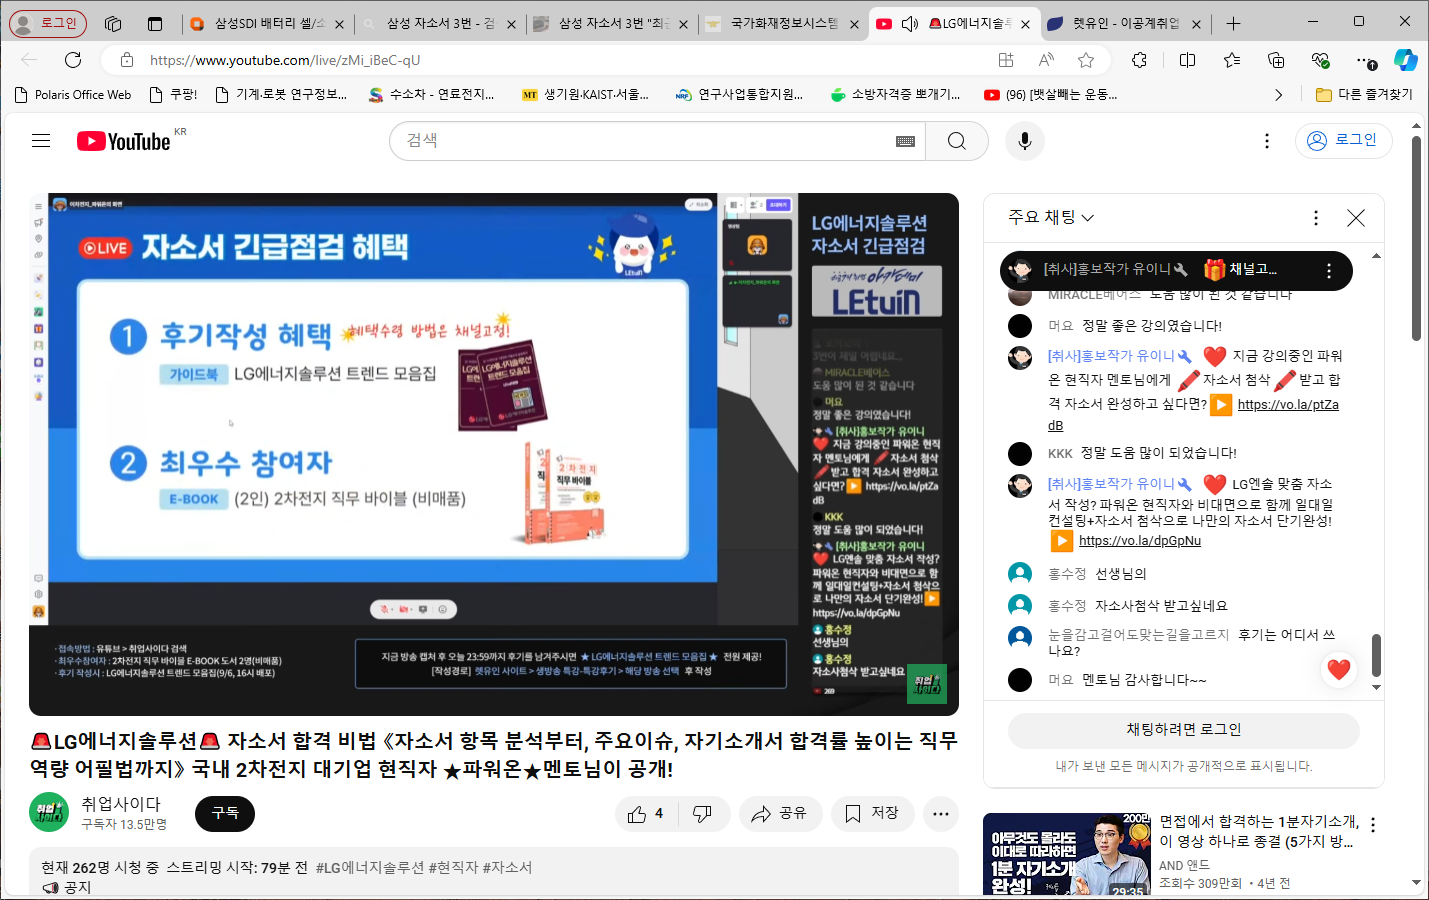Viewport: 1429px width, 900px height.
Task: Switch to the 렛유인 browser tab
Action: pos(1124,24)
